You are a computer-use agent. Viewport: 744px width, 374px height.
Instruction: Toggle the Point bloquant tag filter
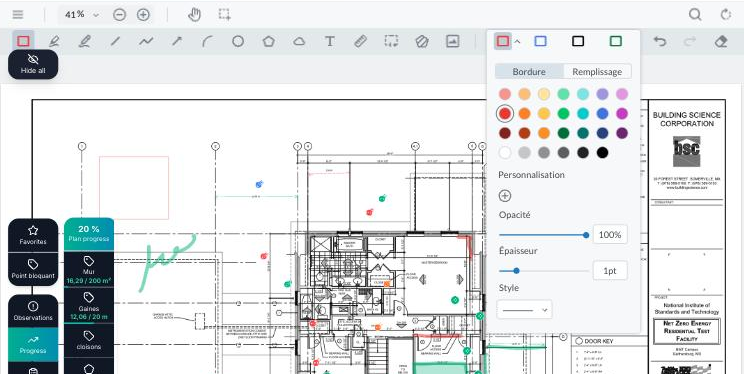[33, 269]
